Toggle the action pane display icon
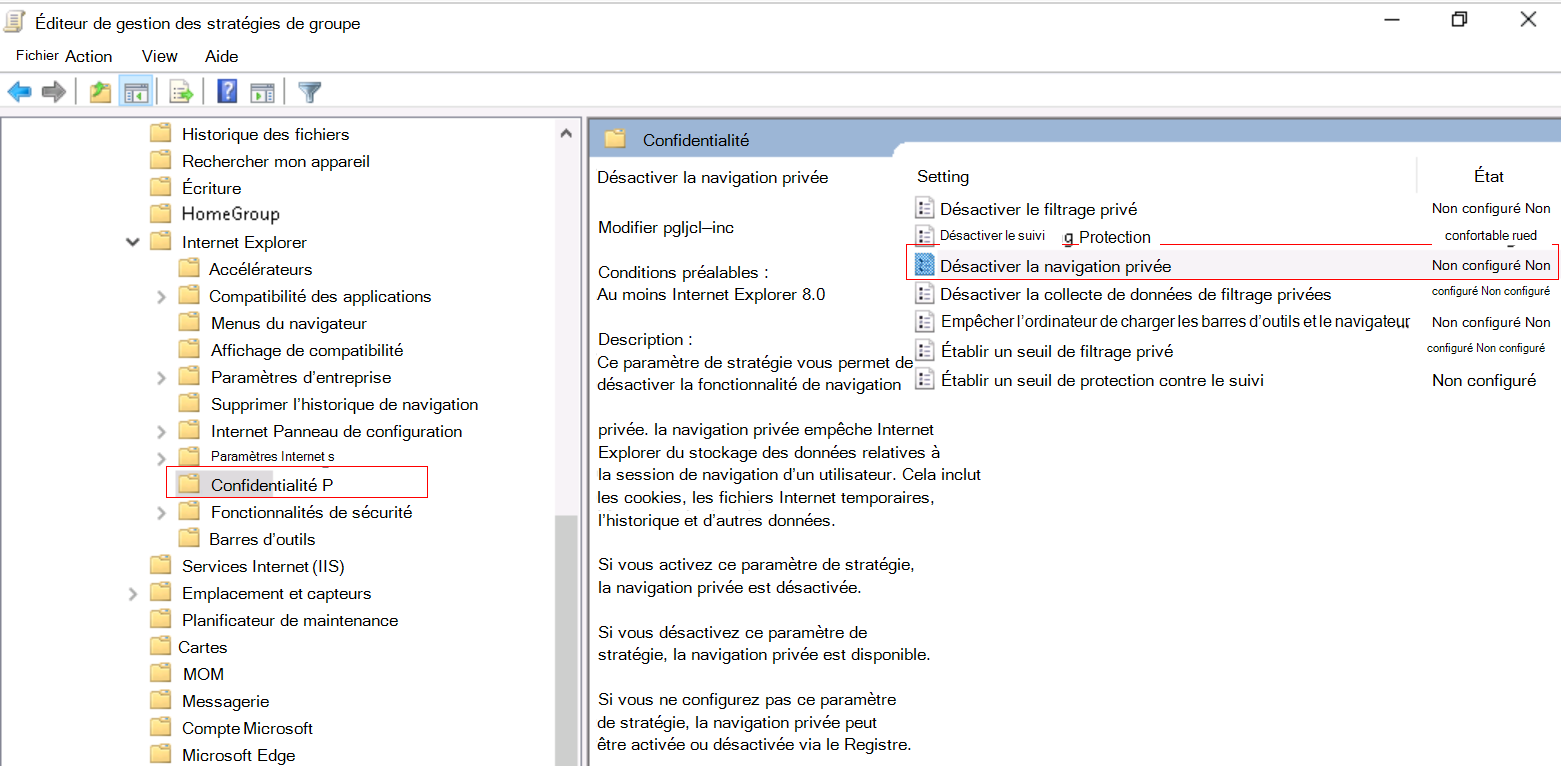The width and height of the screenshot is (1561, 766). coord(262,91)
